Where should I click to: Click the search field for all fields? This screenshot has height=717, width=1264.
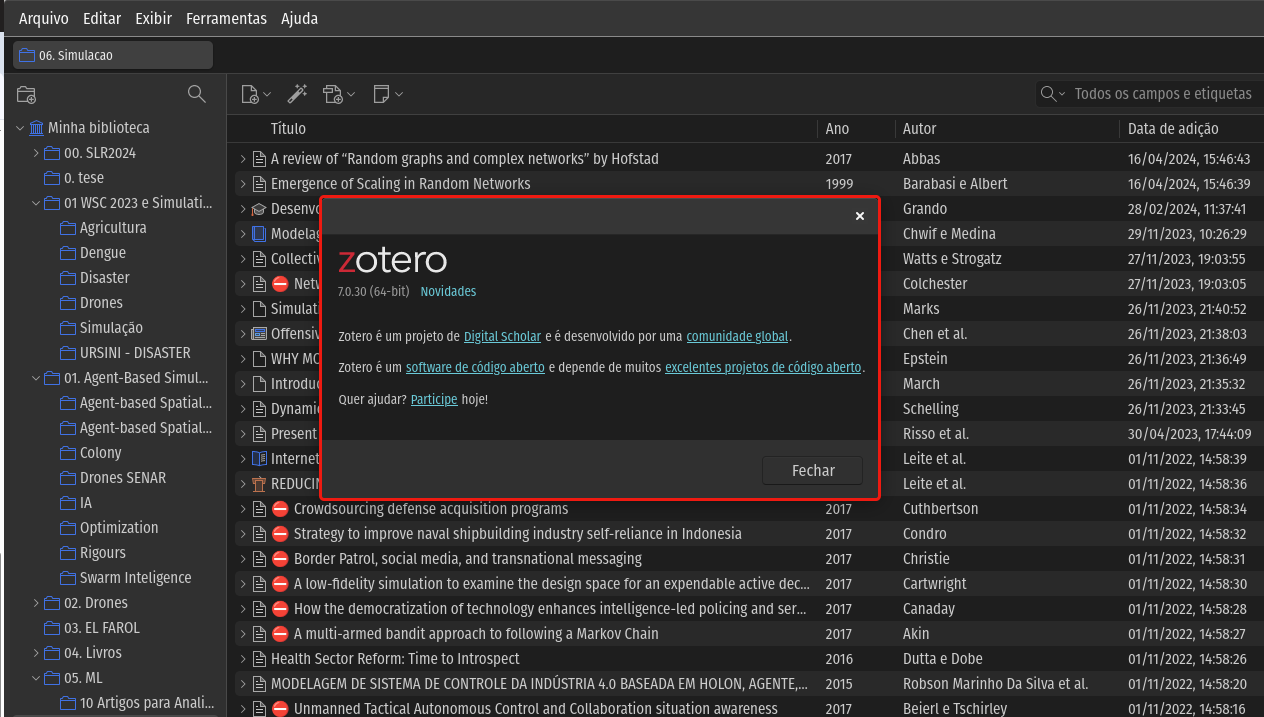[x=1162, y=94]
